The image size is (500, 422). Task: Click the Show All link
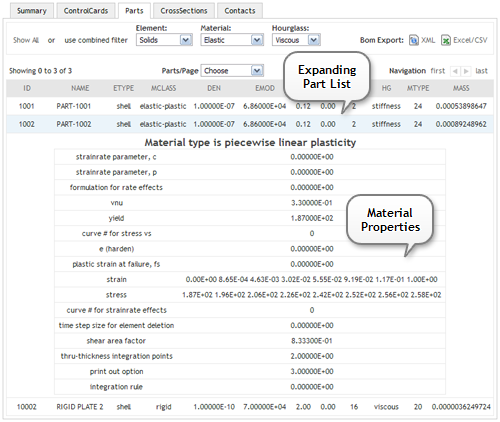pos(26,40)
